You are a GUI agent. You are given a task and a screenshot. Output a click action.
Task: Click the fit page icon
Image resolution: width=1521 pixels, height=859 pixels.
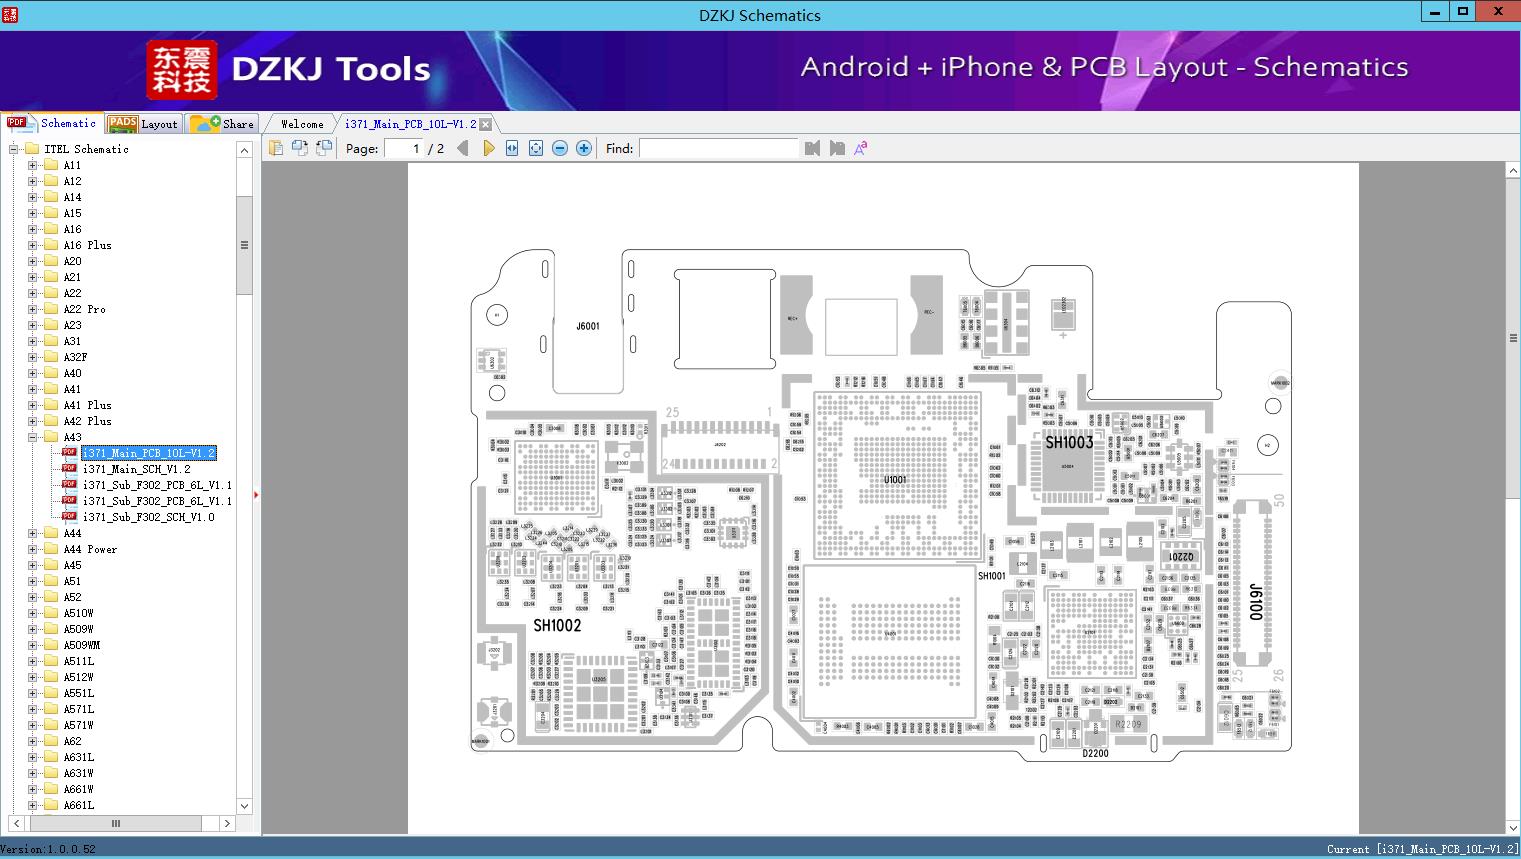click(x=536, y=148)
